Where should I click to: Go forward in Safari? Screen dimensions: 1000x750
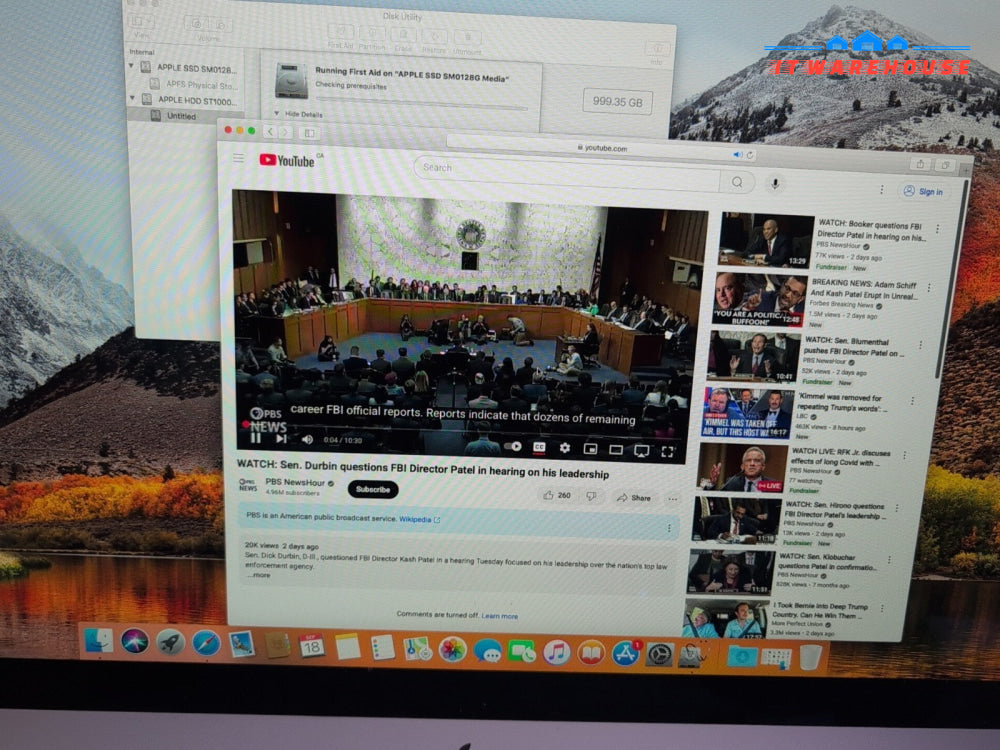285,132
